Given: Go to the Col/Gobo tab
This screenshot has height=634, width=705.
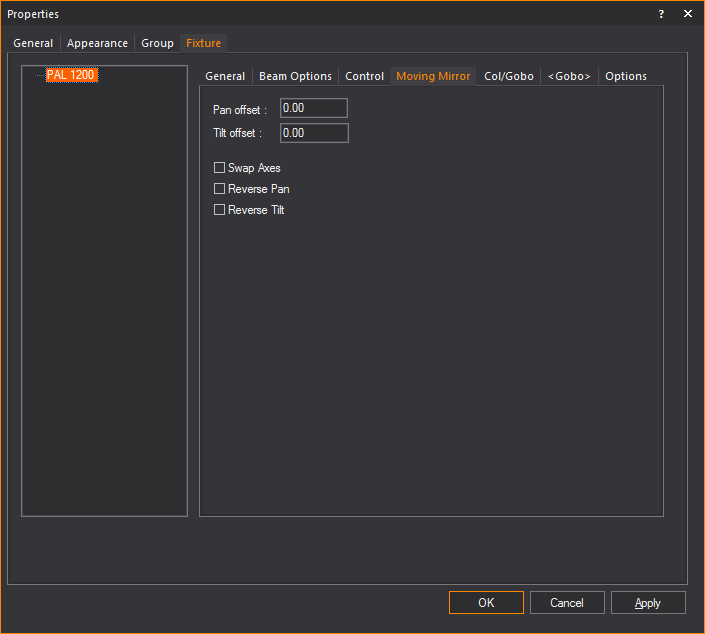Looking at the screenshot, I should coord(508,76).
